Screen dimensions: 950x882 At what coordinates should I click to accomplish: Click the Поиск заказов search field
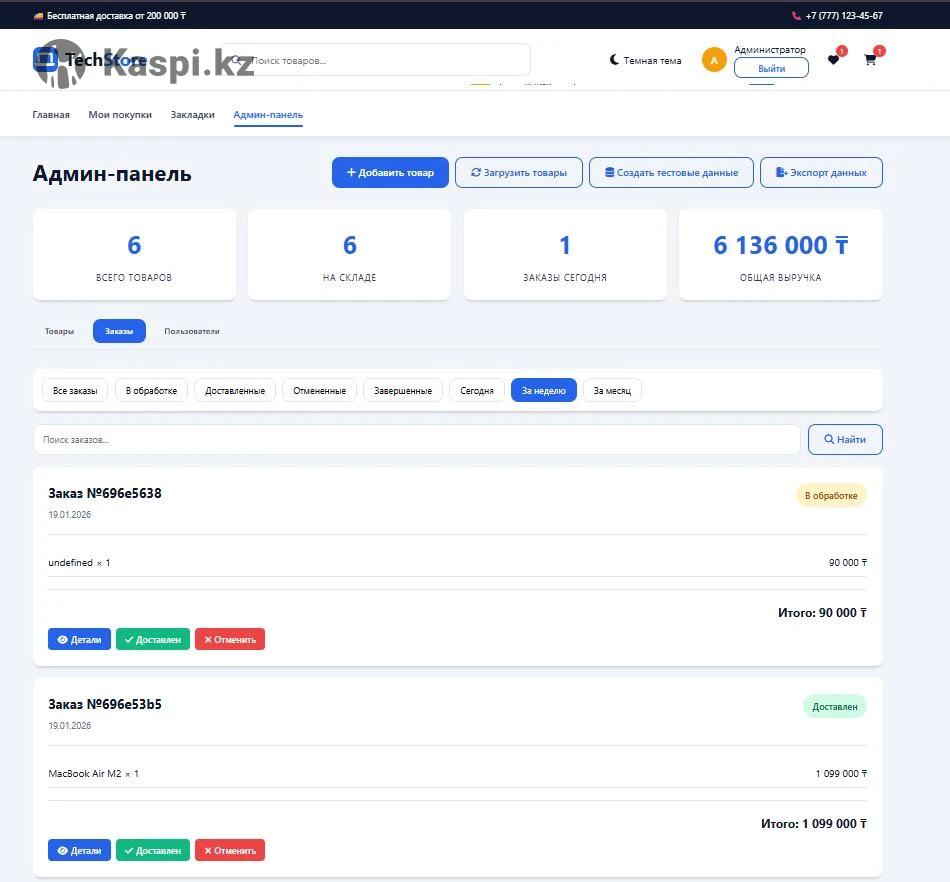pyautogui.click(x=416, y=440)
